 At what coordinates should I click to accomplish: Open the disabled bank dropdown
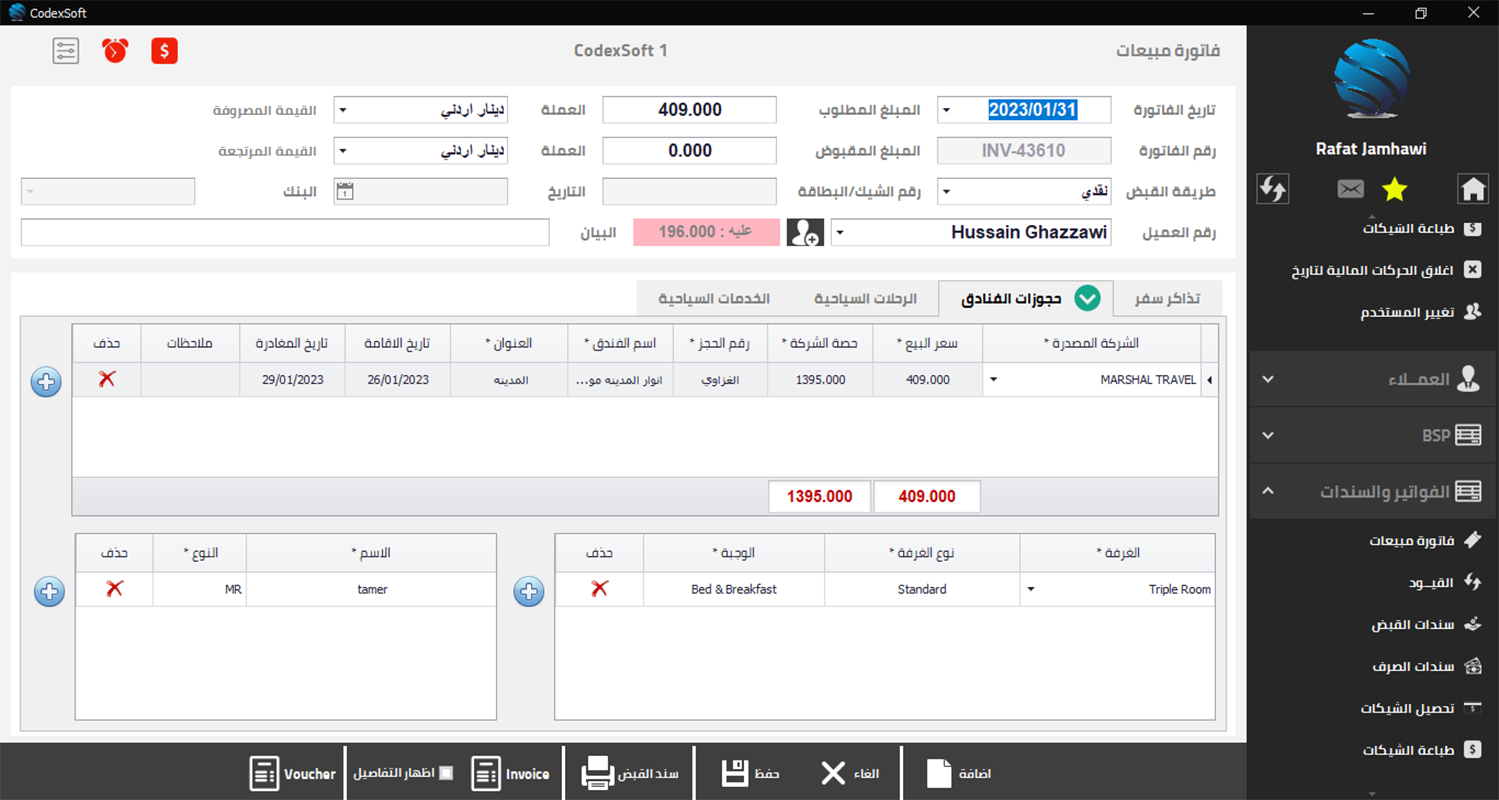[29, 192]
